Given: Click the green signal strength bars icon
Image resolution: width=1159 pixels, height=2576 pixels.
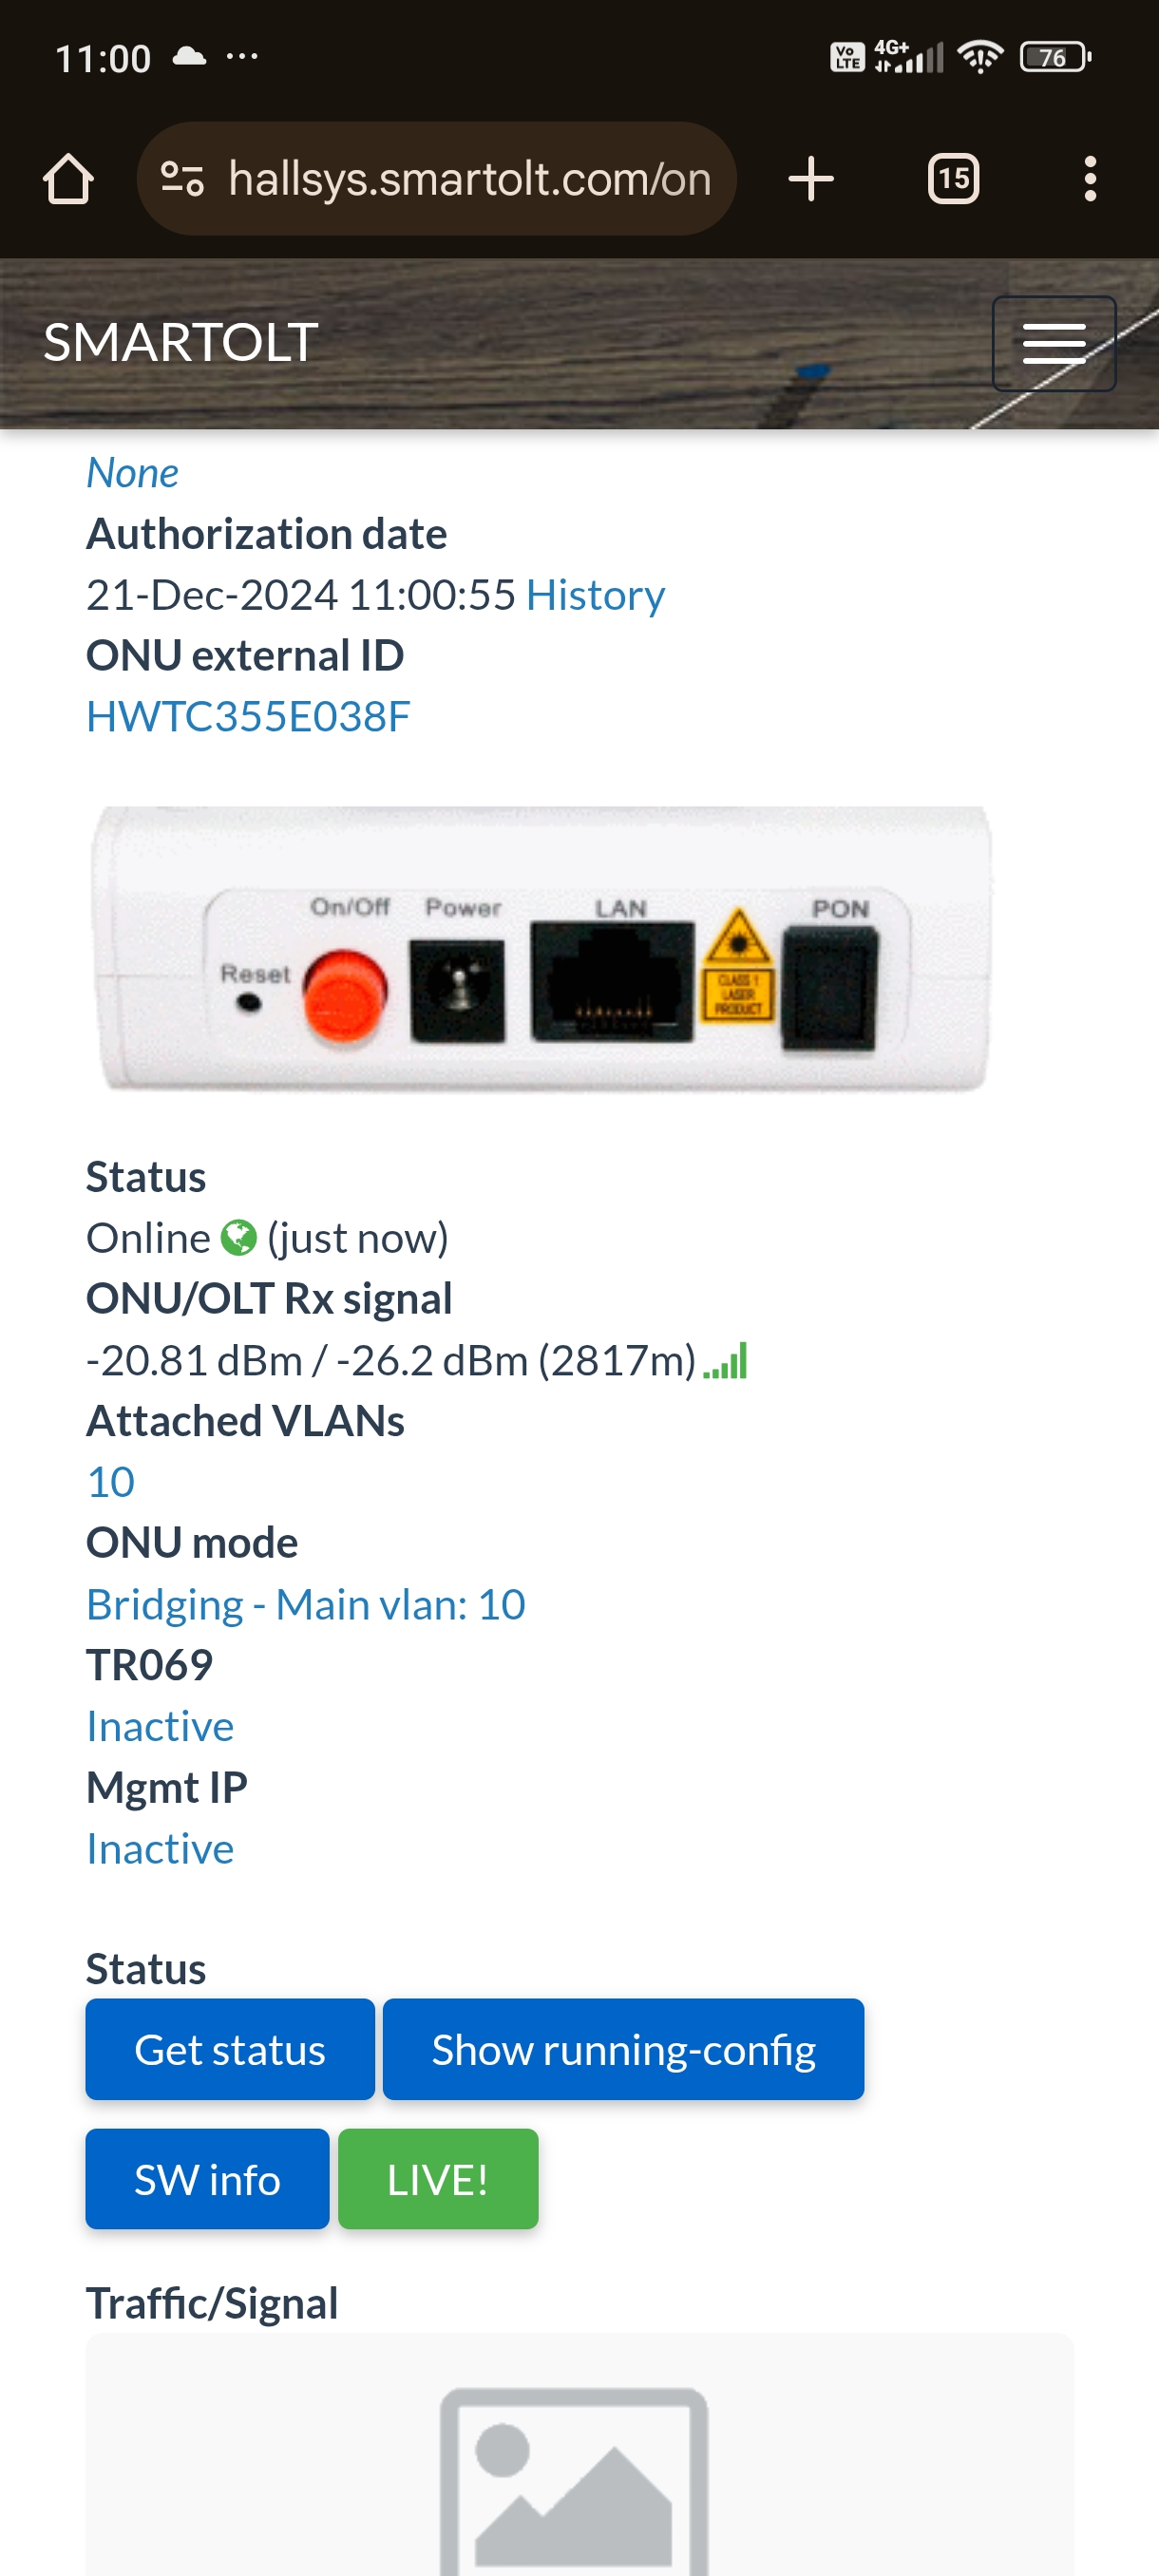Looking at the screenshot, I should click(x=725, y=1361).
